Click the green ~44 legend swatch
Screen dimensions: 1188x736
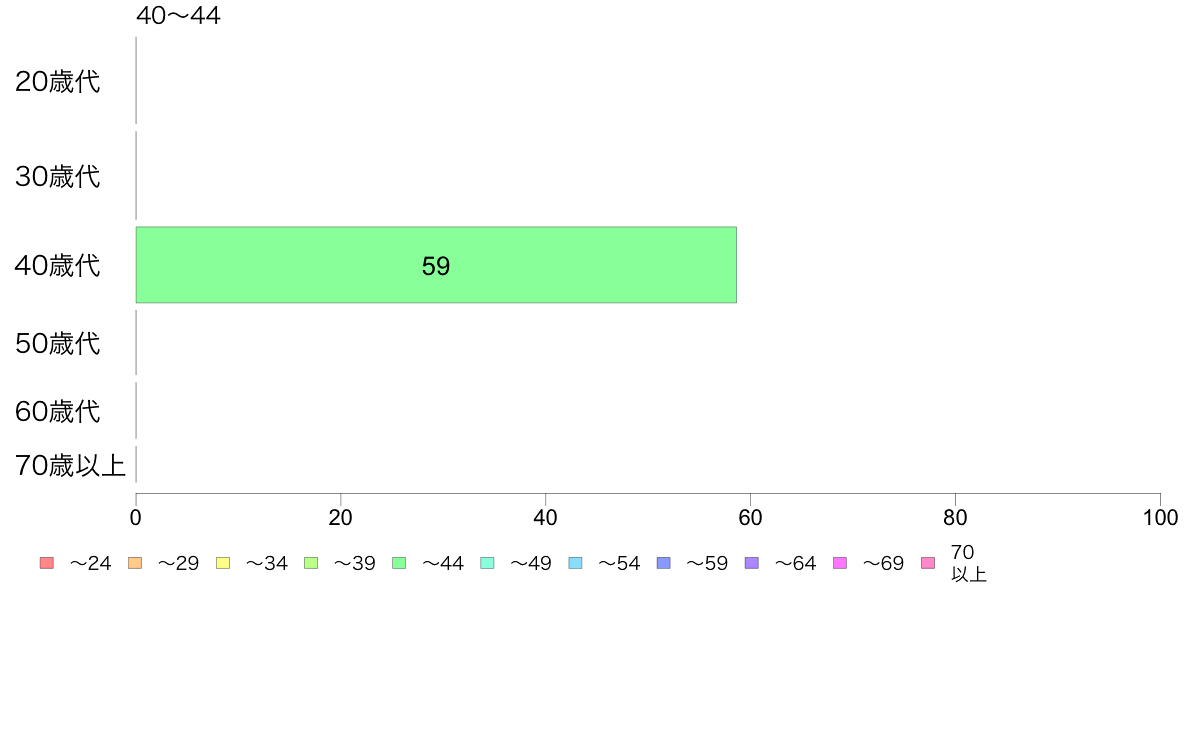click(399, 563)
